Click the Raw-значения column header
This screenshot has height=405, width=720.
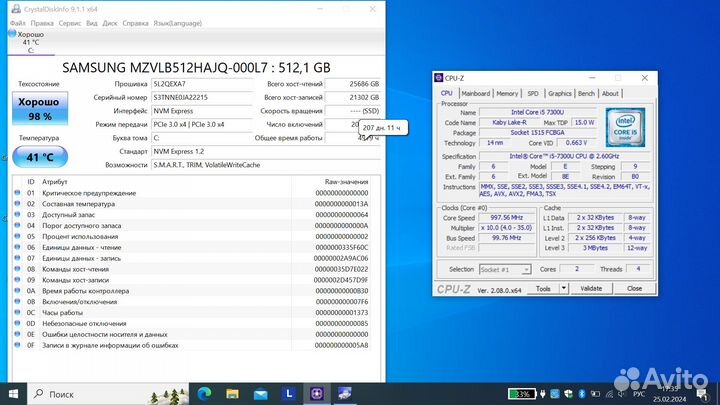tap(346, 182)
